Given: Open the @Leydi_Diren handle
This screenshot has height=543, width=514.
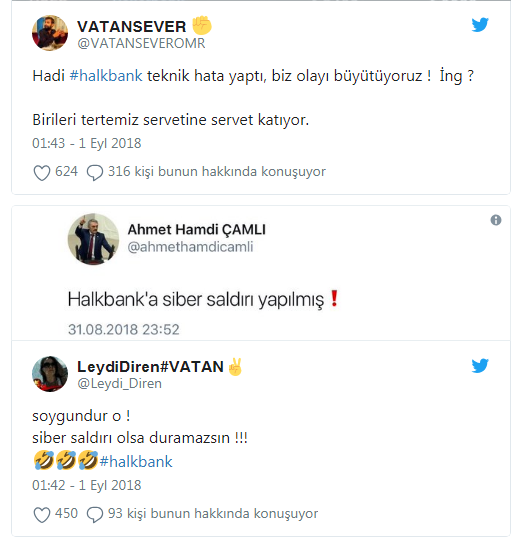Looking at the screenshot, I should coord(119,384).
